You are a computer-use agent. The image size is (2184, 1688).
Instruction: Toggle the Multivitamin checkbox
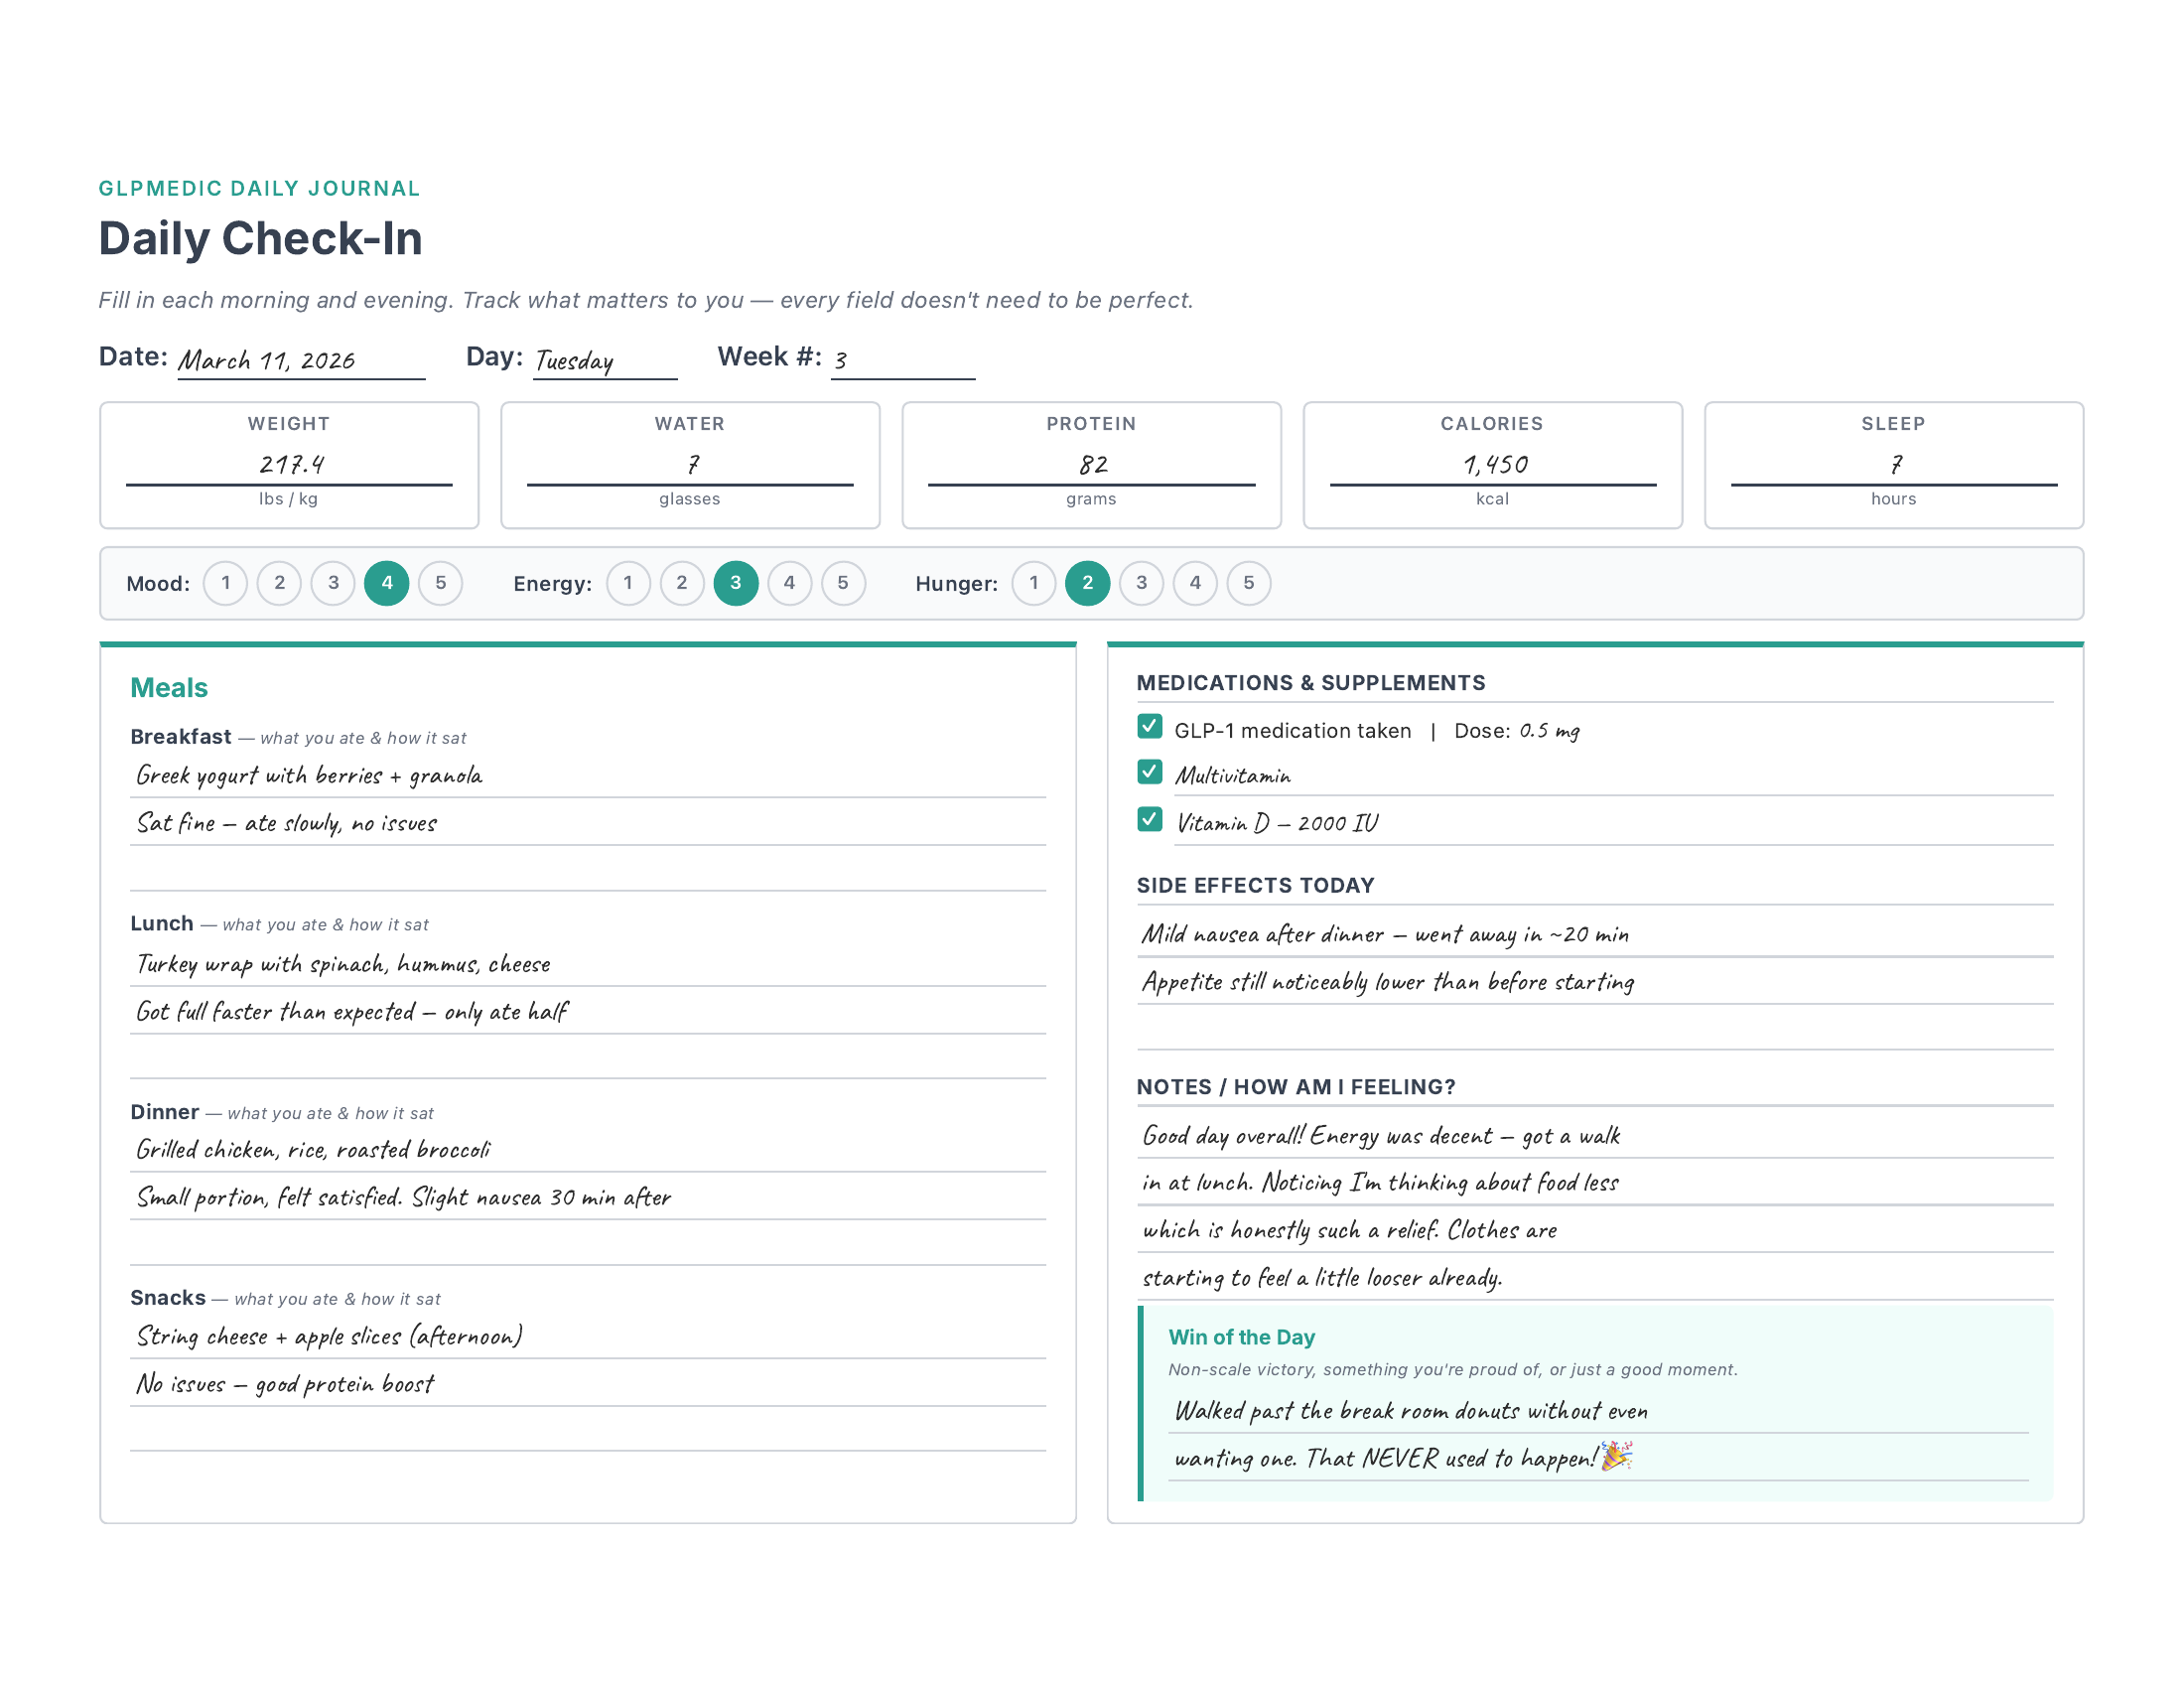(1151, 773)
